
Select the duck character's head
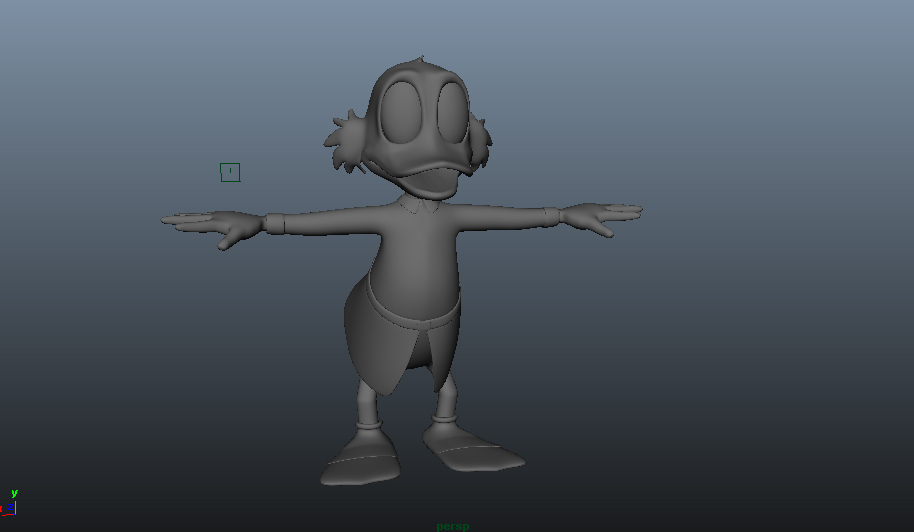(420, 127)
